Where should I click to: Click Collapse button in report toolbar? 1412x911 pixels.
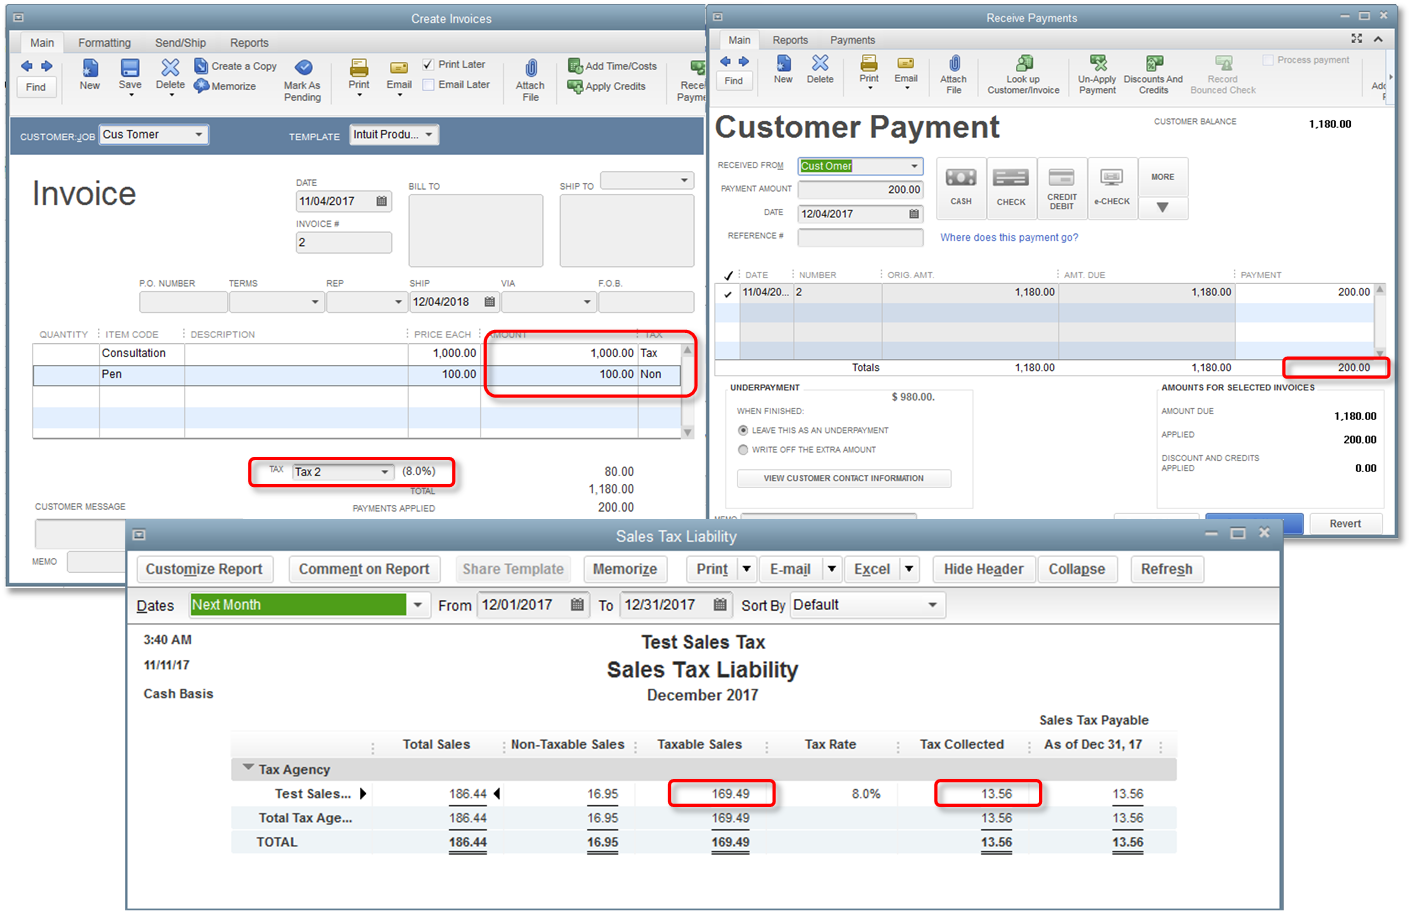tap(1077, 569)
